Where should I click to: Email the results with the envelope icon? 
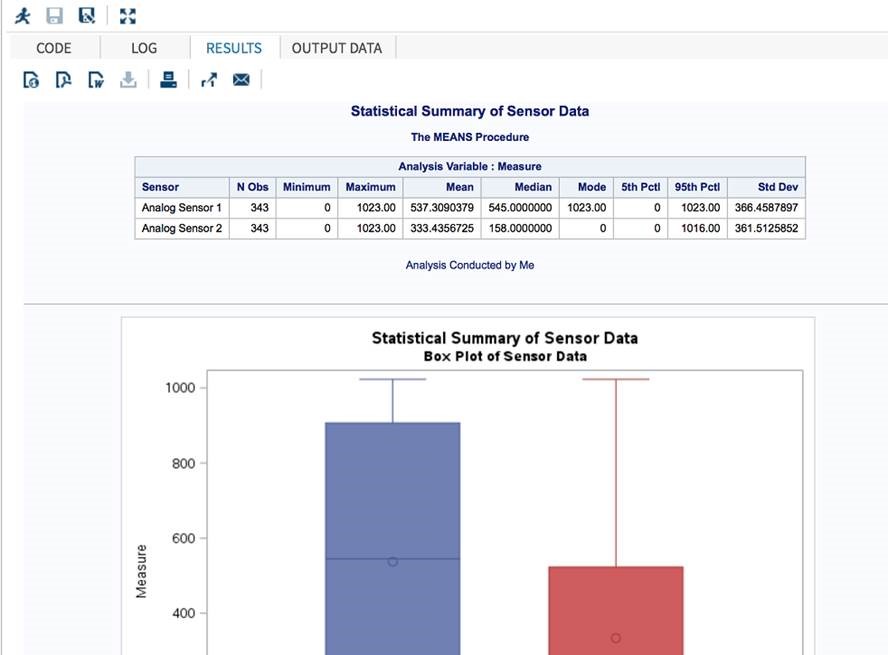[241, 80]
